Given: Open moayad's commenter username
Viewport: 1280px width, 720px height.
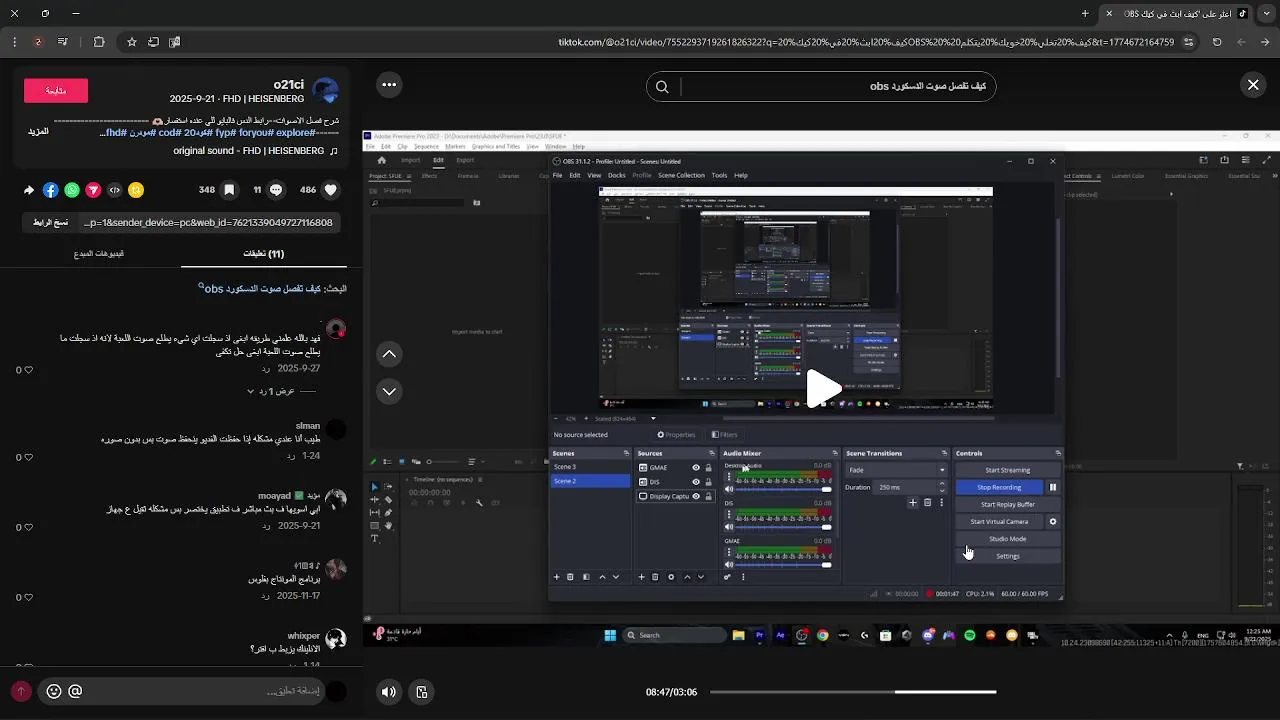Looking at the screenshot, I should [289, 495].
